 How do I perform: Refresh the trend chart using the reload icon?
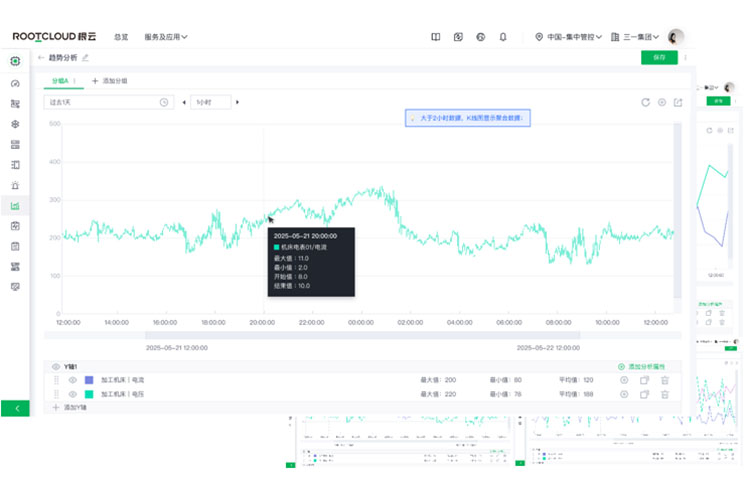point(646,102)
